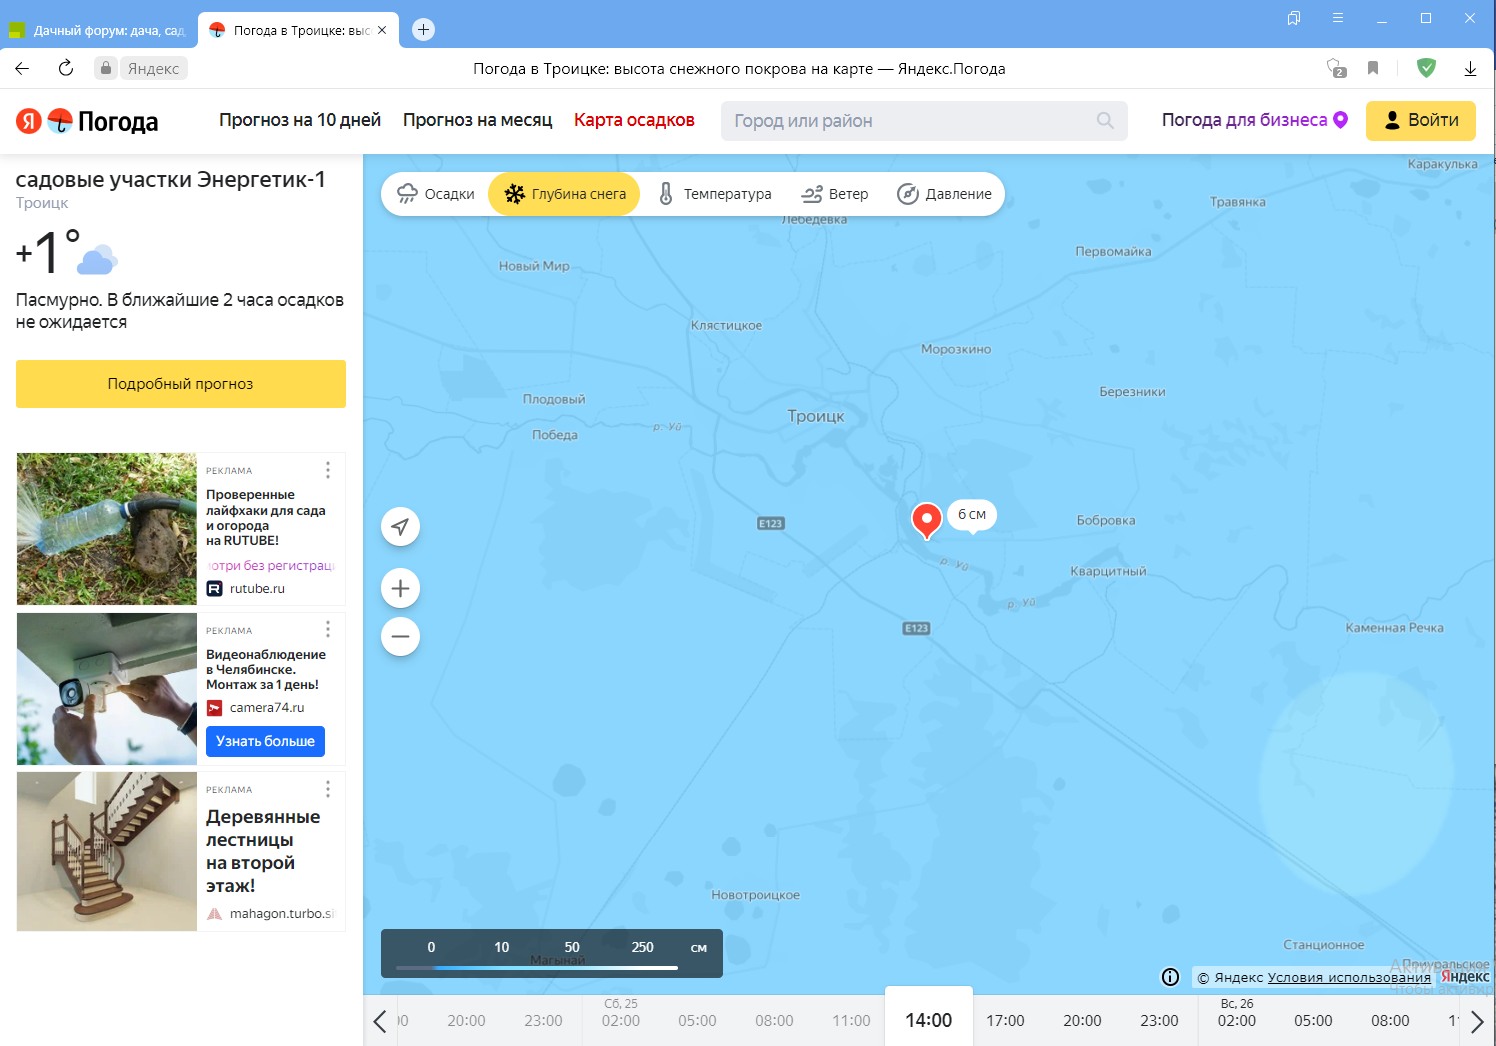This screenshot has width=1496, height=1046.
Task: Focus the Город или район search field
Action: [924, 121]
